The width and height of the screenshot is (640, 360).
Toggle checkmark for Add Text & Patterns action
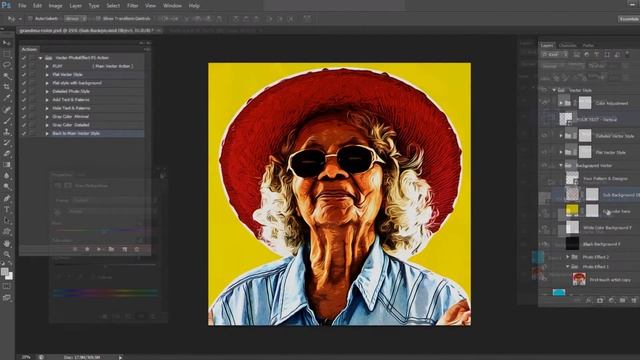pyautogui.click(x=24, y=100)
